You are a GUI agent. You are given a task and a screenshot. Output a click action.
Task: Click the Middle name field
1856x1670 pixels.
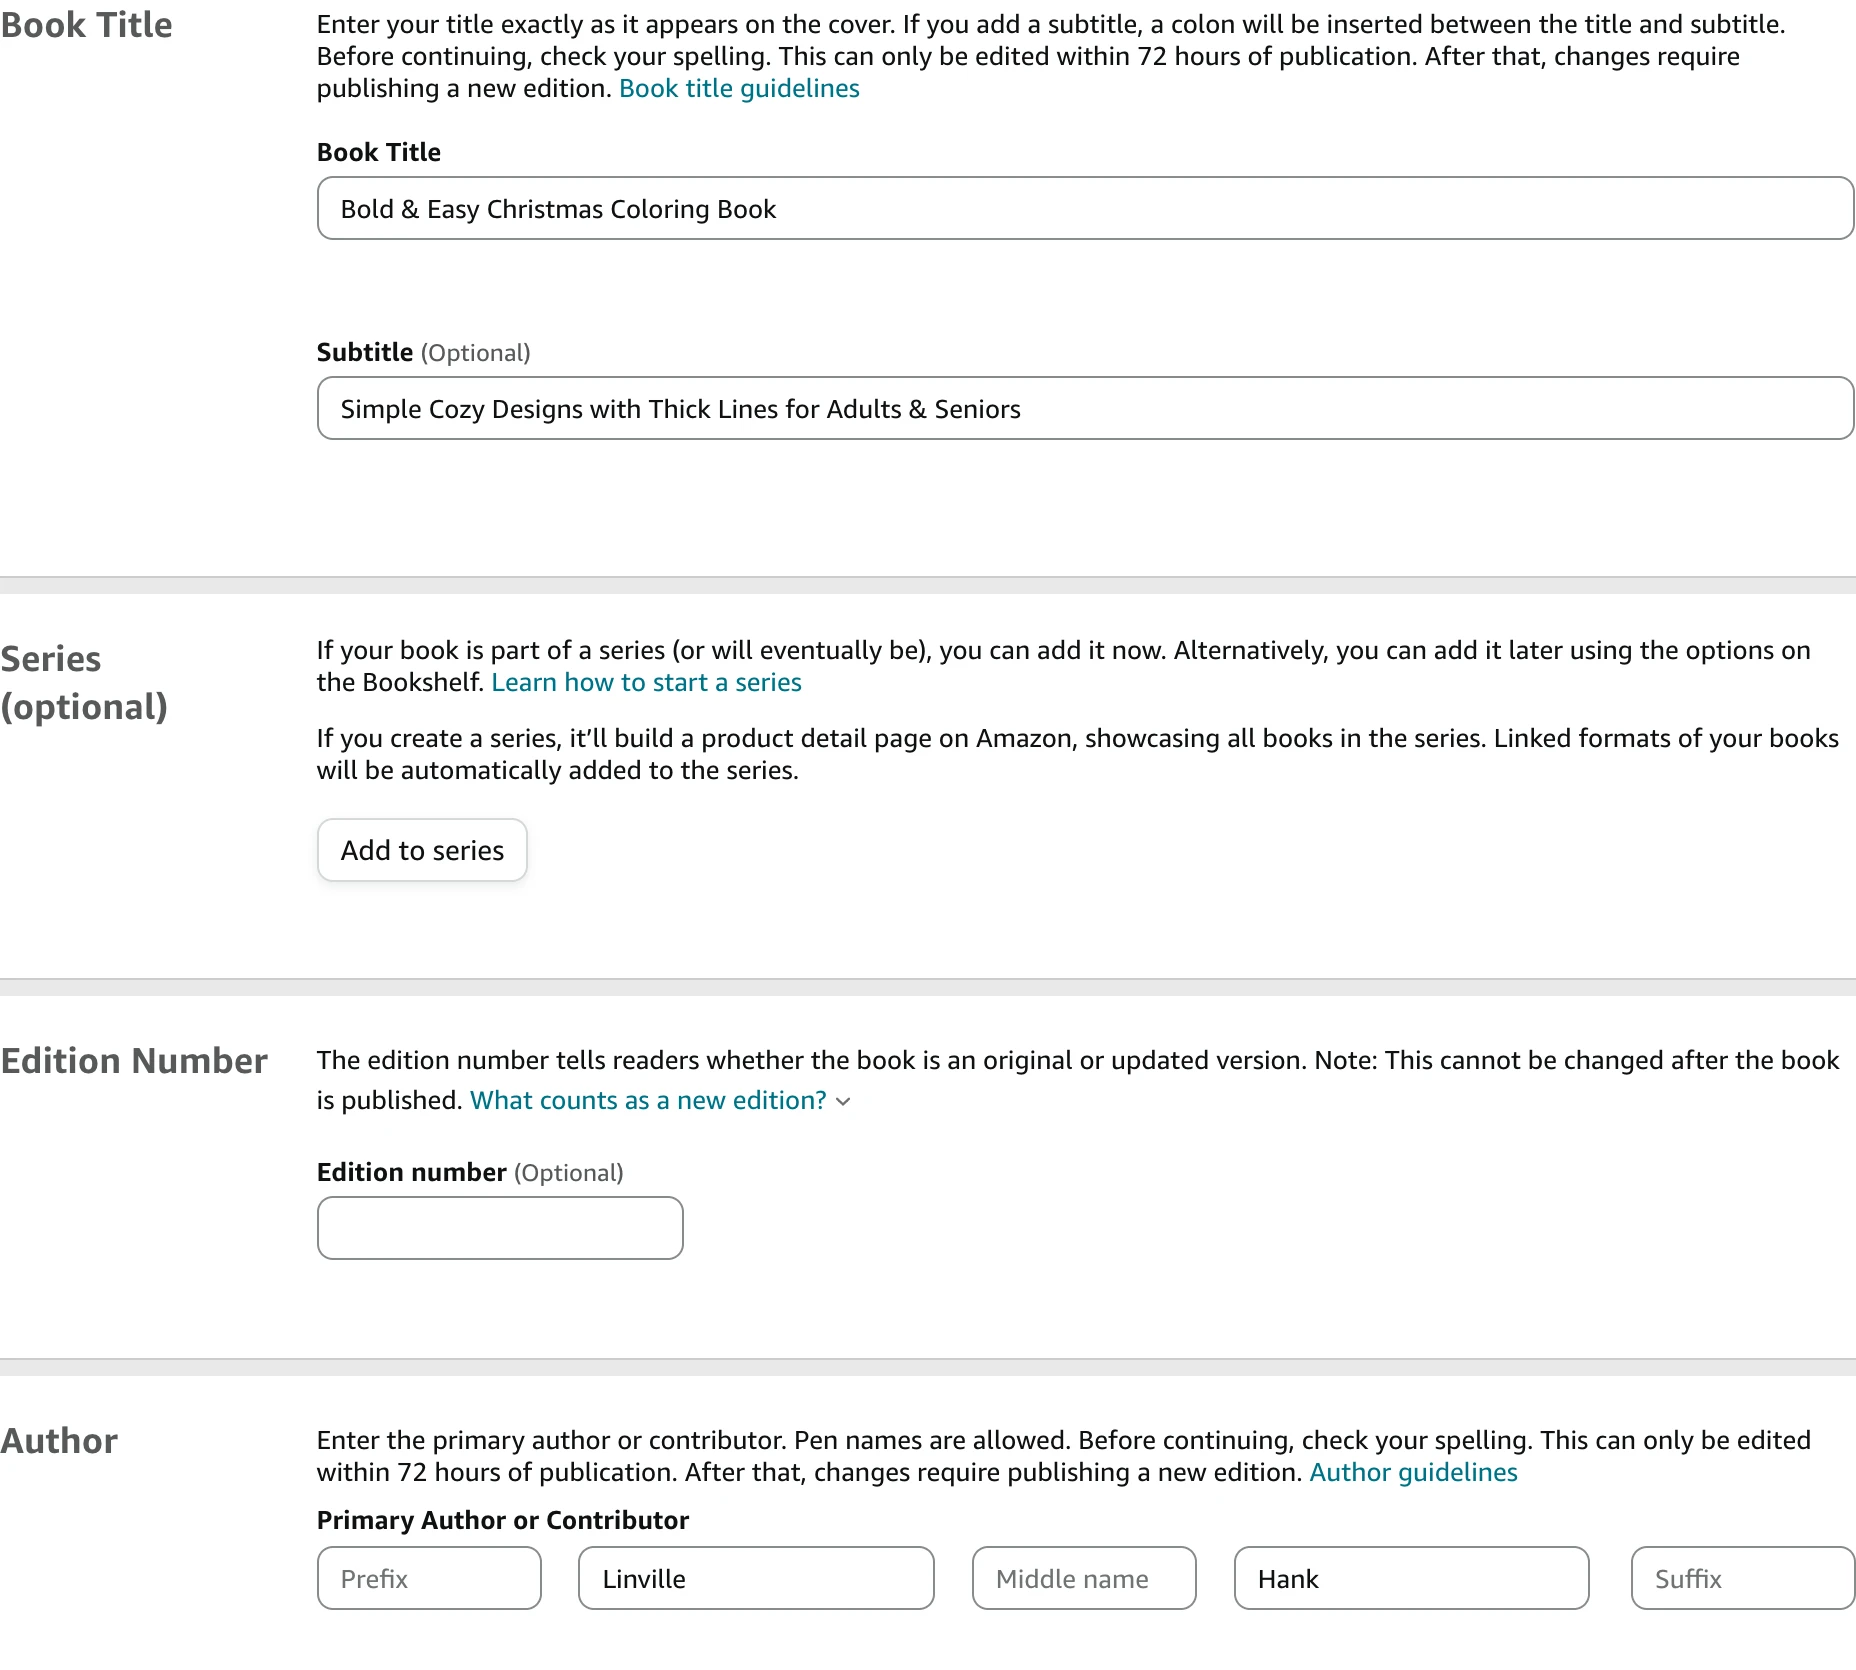pos(1084,1578)
